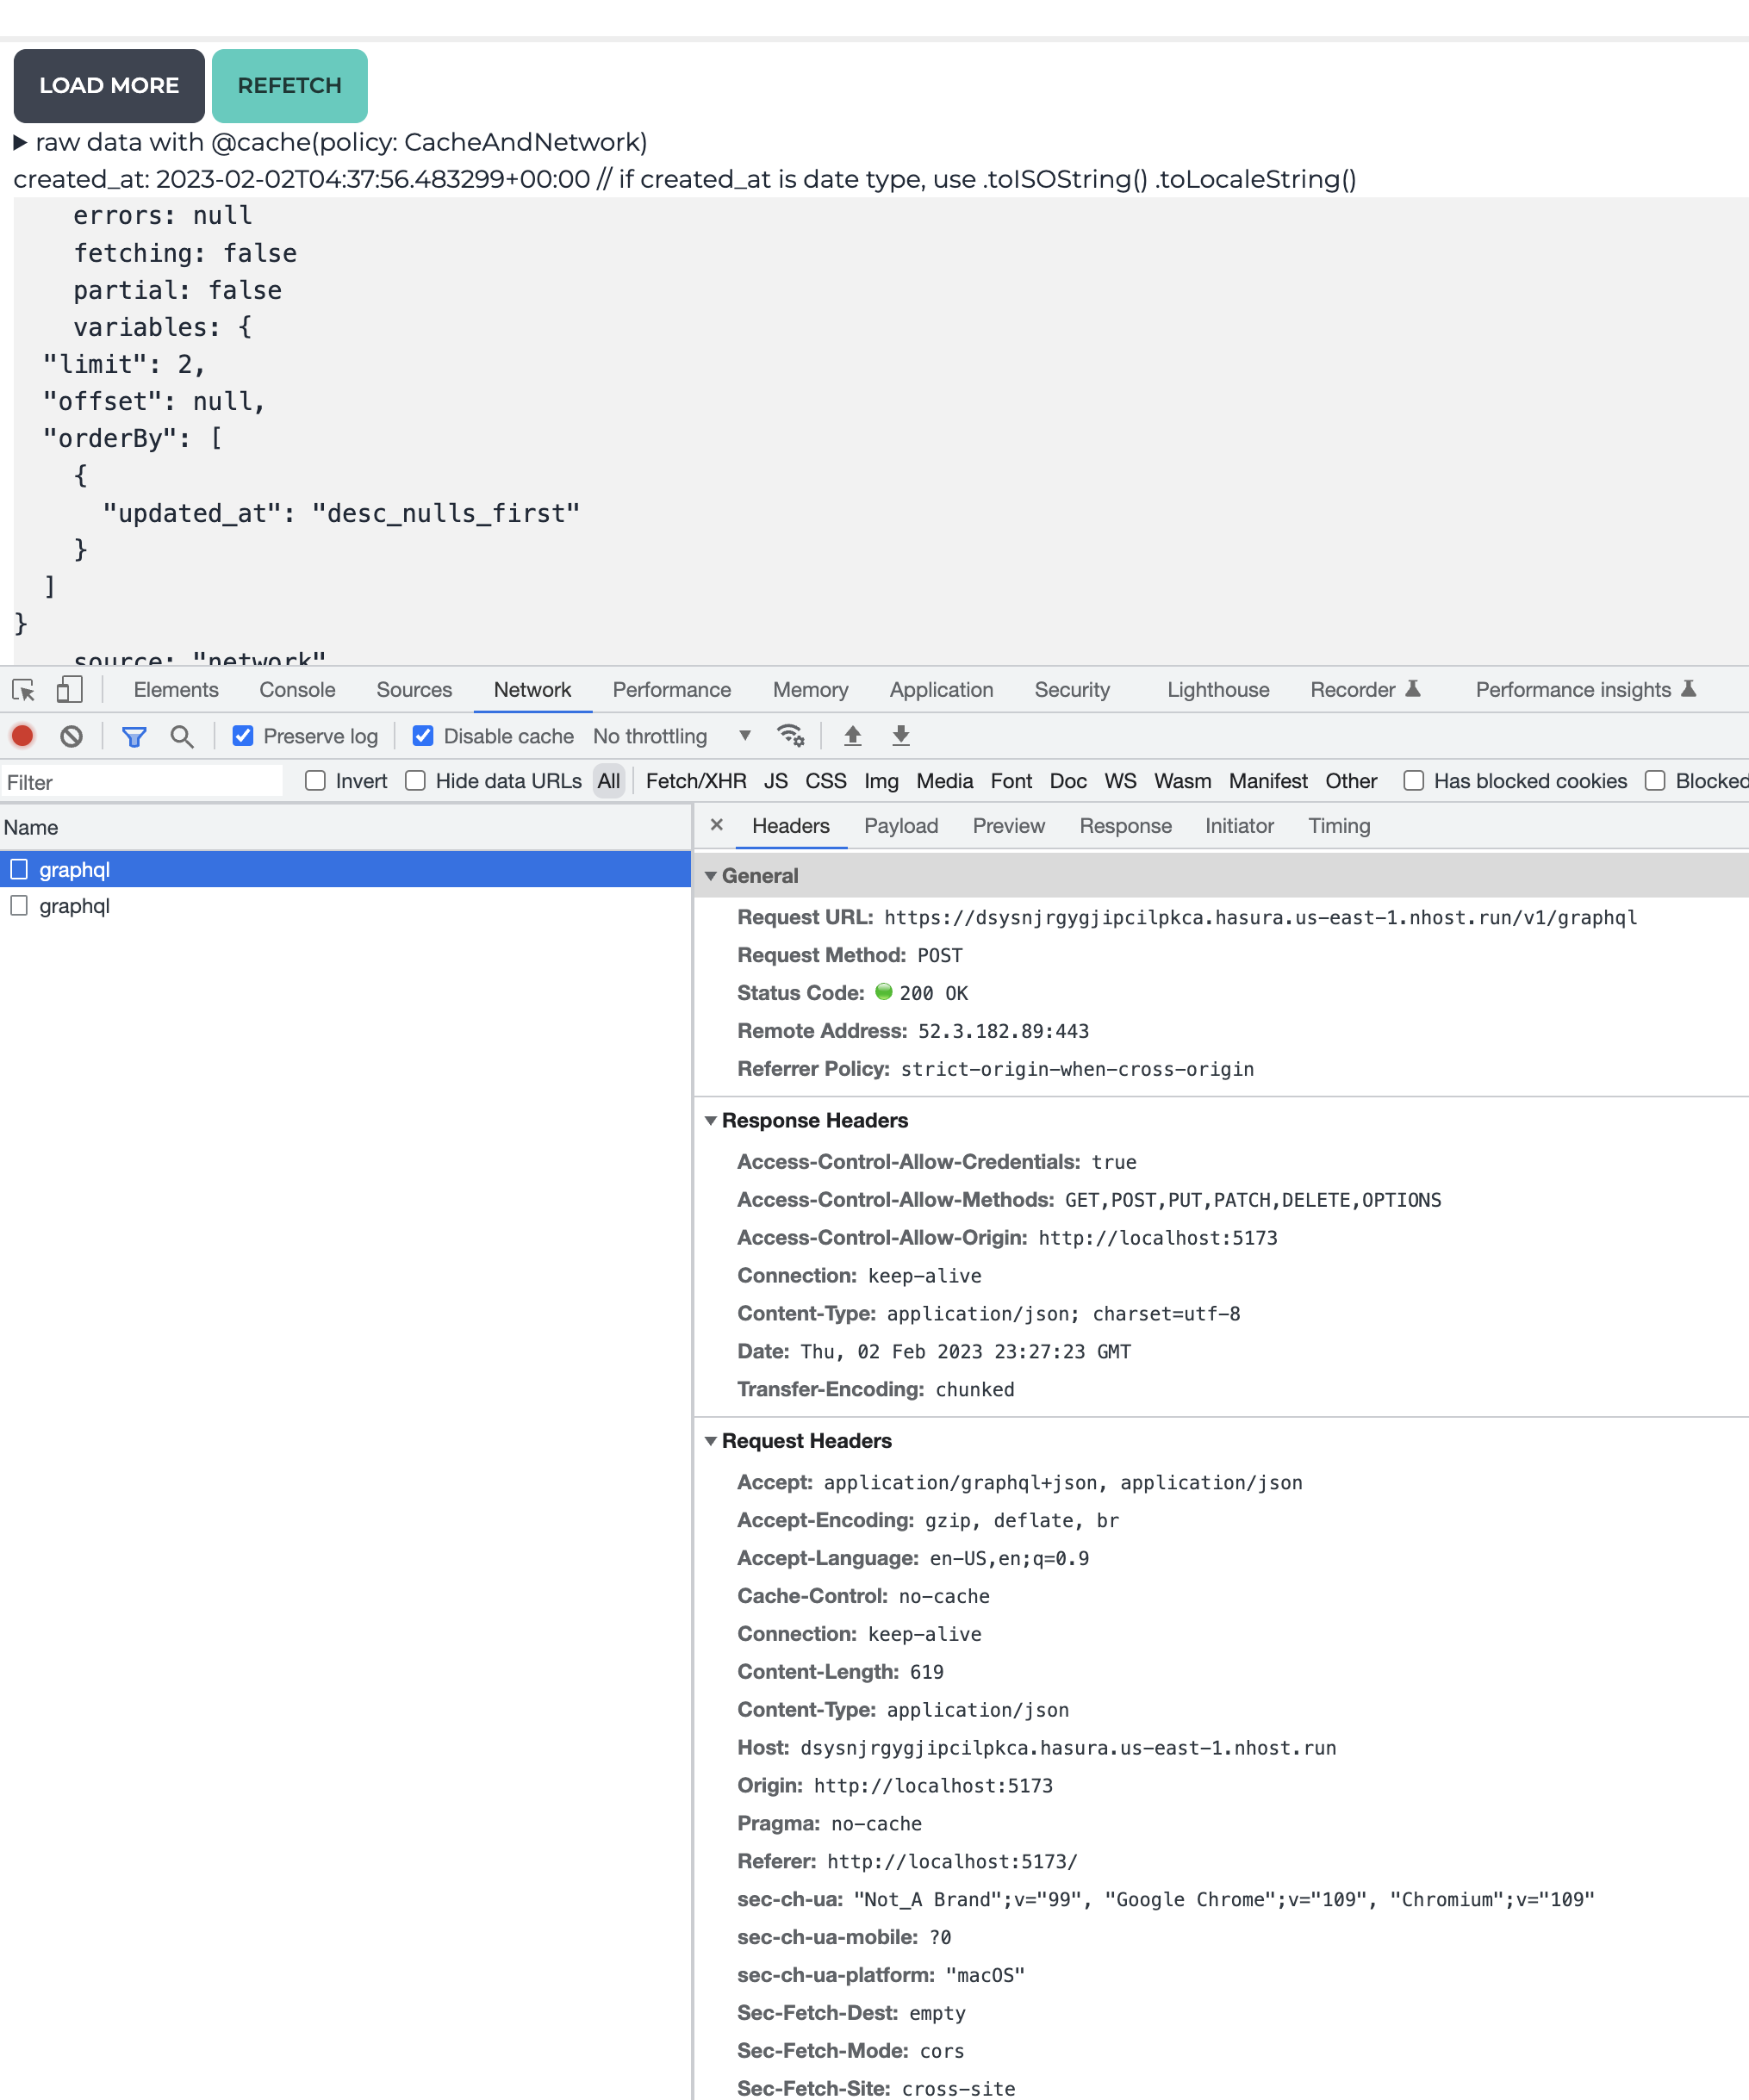Expand the raw data cache policy details
This screenshot has height=2100, width=1749.
tap(21, 142)
